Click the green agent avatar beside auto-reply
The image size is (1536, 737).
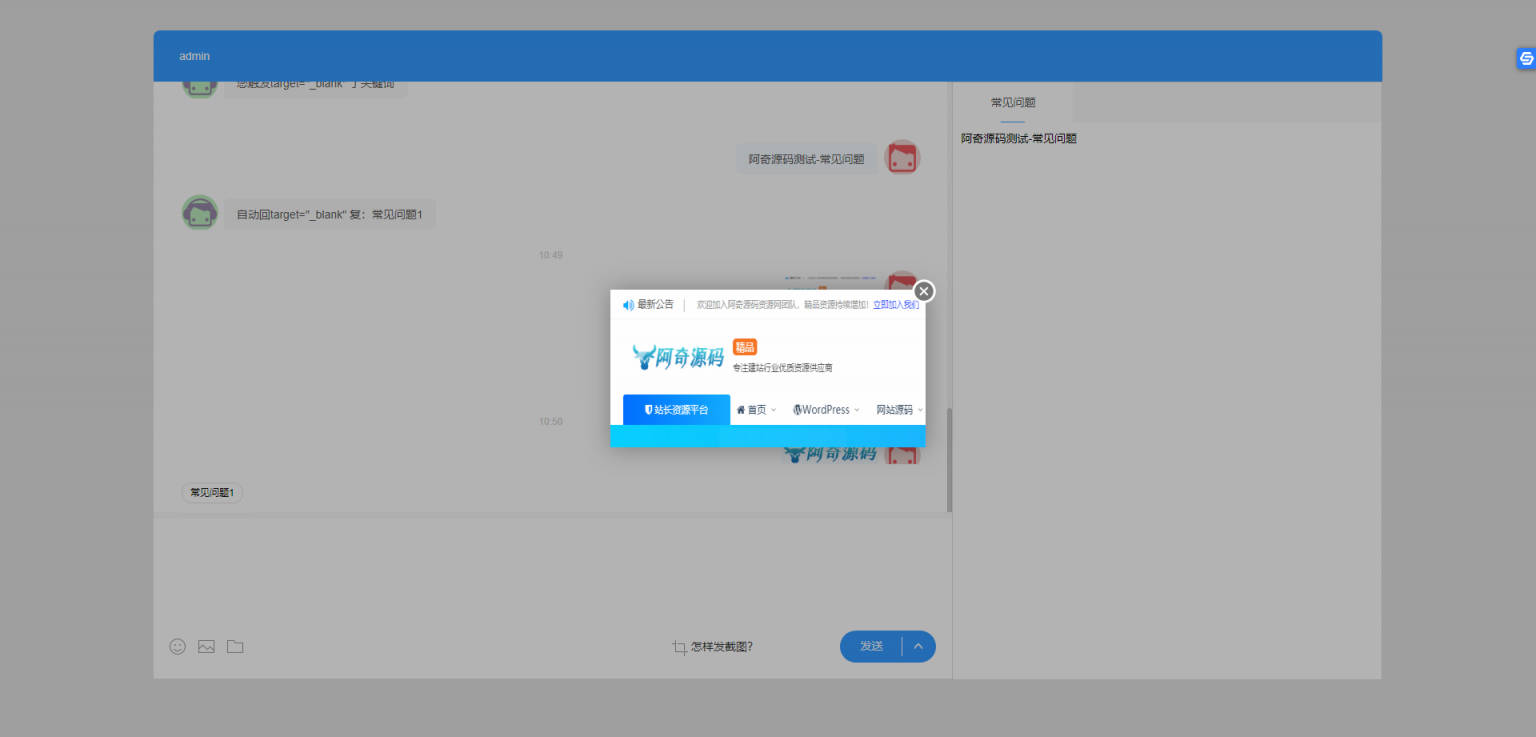200,213
